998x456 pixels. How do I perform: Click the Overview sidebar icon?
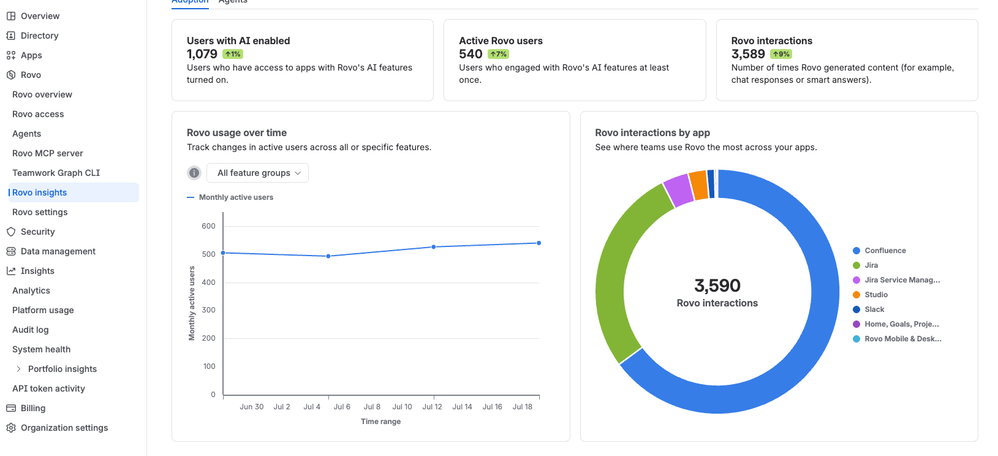coord(11,16)
